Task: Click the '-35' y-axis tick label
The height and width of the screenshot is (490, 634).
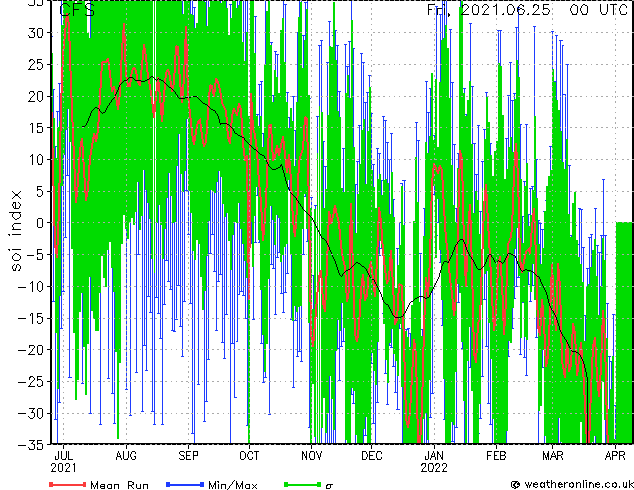Action: (31, 445)
